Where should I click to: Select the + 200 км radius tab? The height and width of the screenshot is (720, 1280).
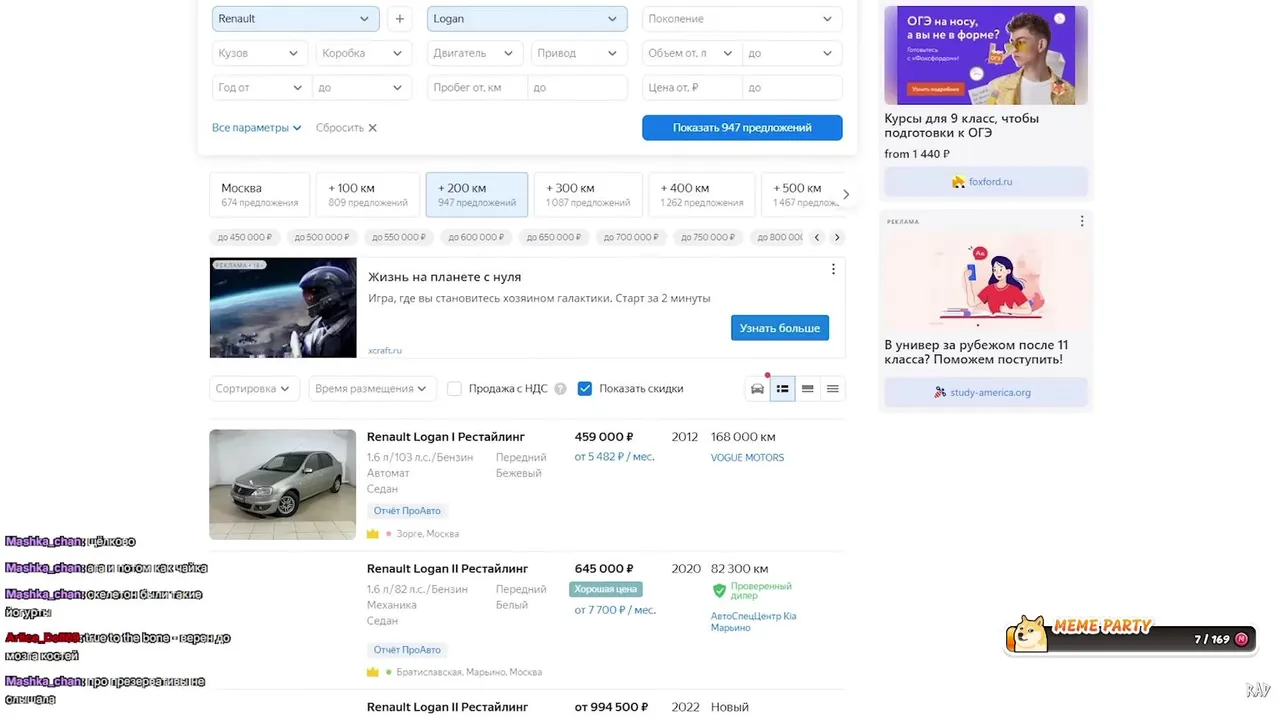(x=477, y=194)
